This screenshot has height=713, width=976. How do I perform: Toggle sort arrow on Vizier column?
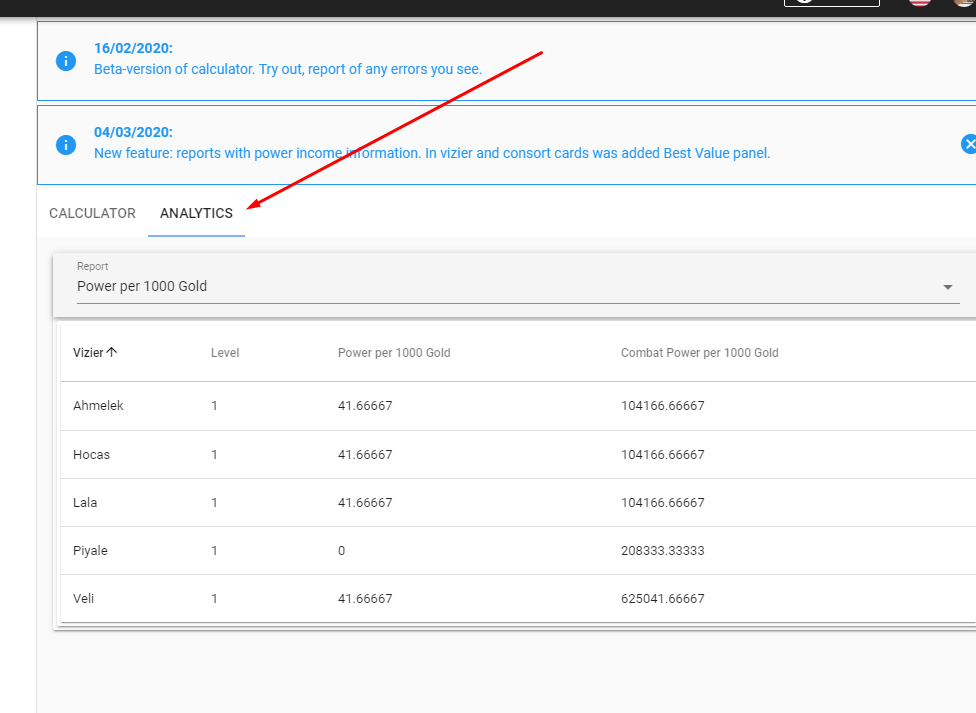click(x=112, y=352)
